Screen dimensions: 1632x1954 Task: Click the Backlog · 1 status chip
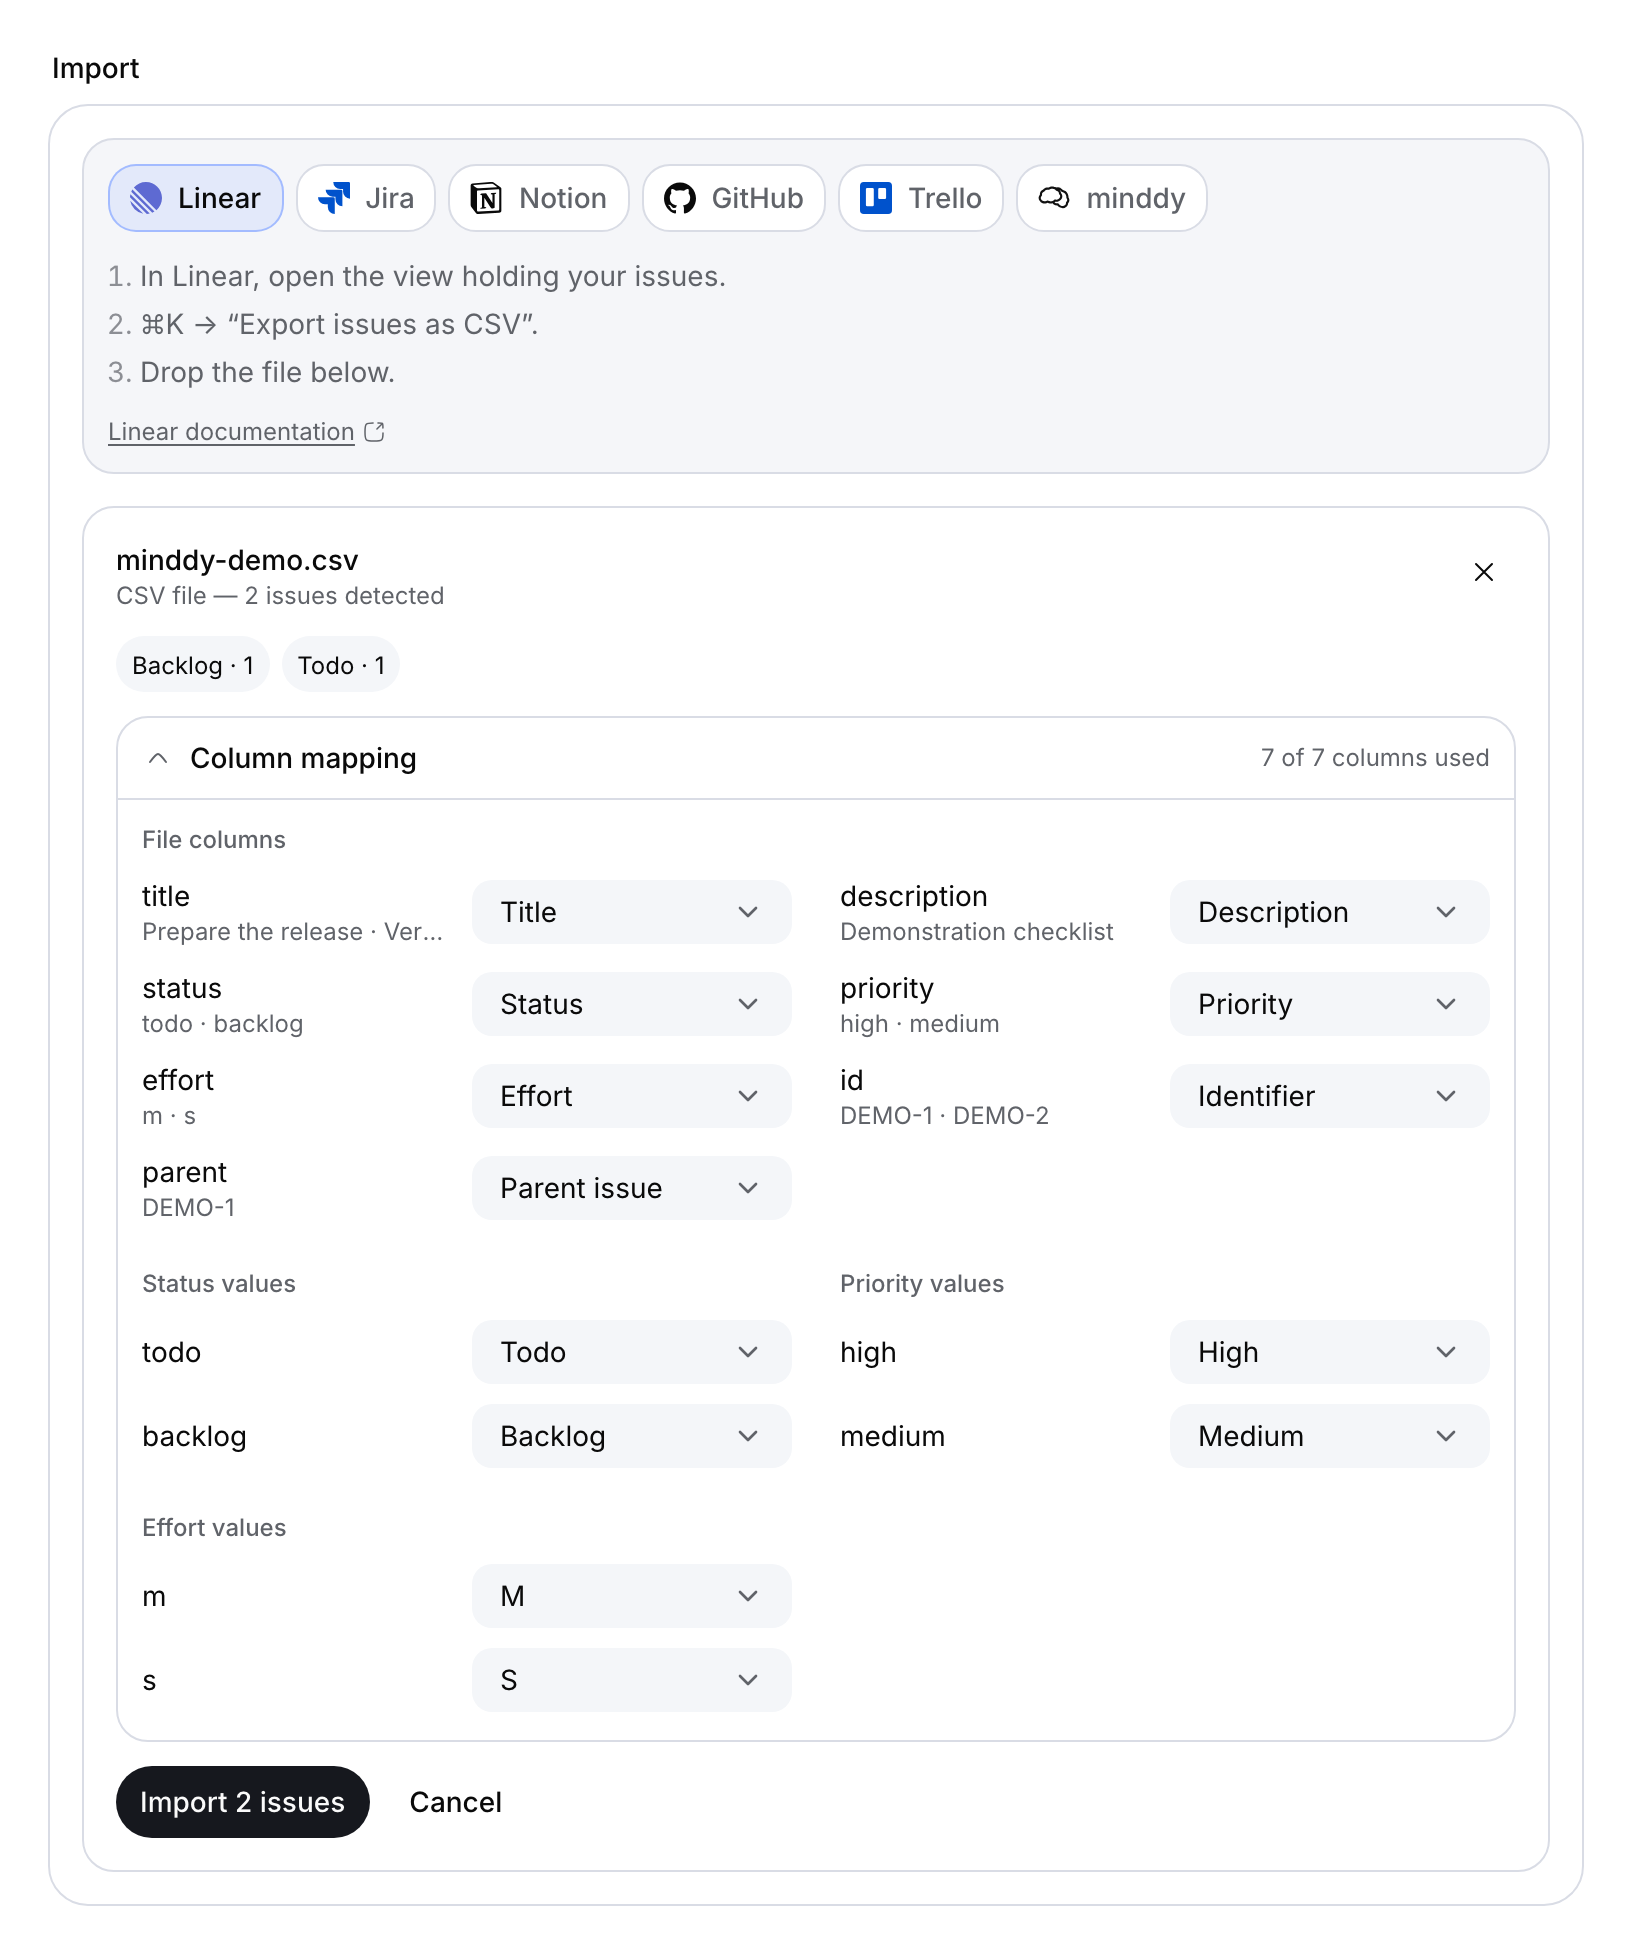(x=193, y=665)
